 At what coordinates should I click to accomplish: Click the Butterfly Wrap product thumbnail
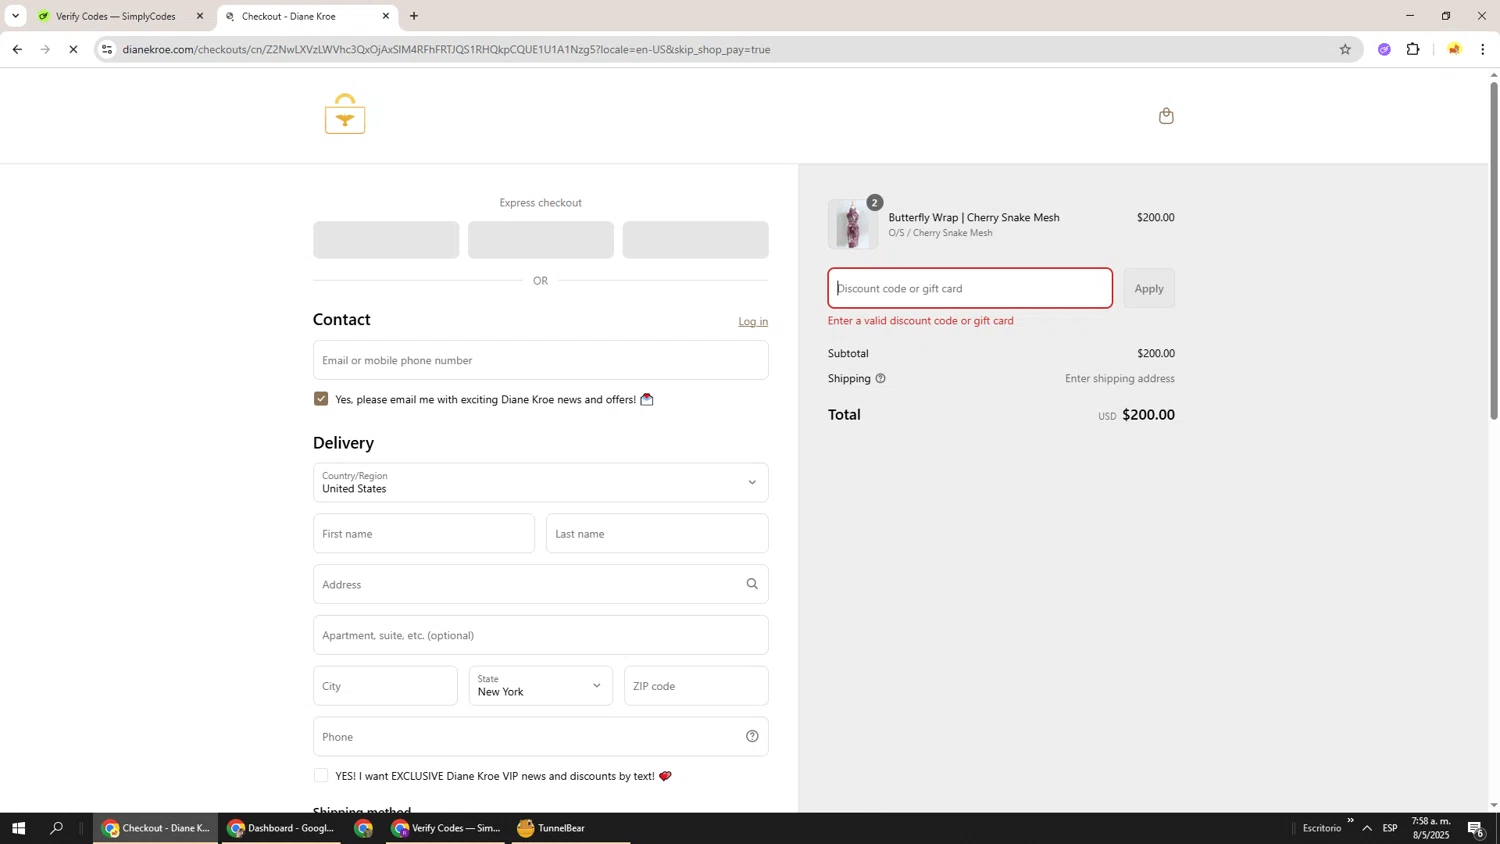point(853,224)
